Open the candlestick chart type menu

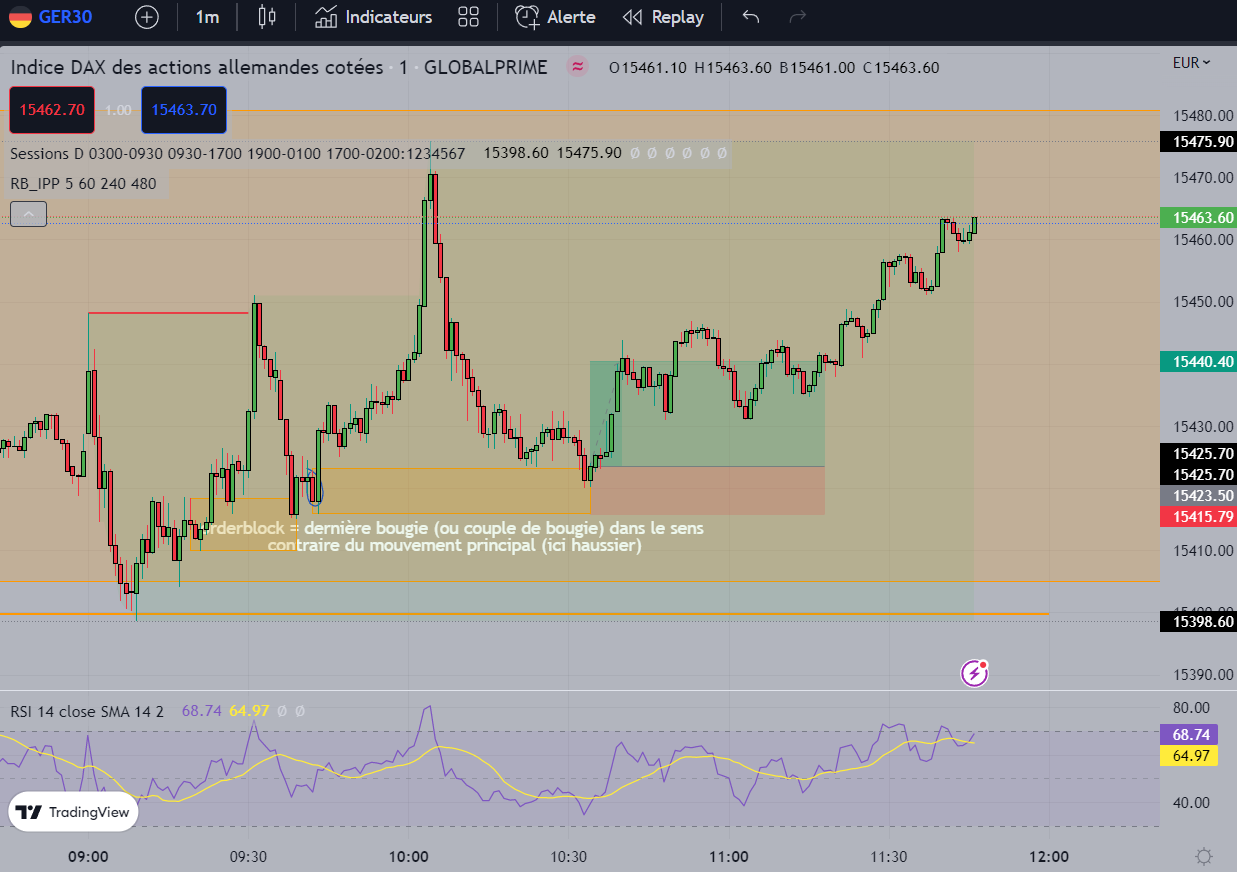(266, 17)
